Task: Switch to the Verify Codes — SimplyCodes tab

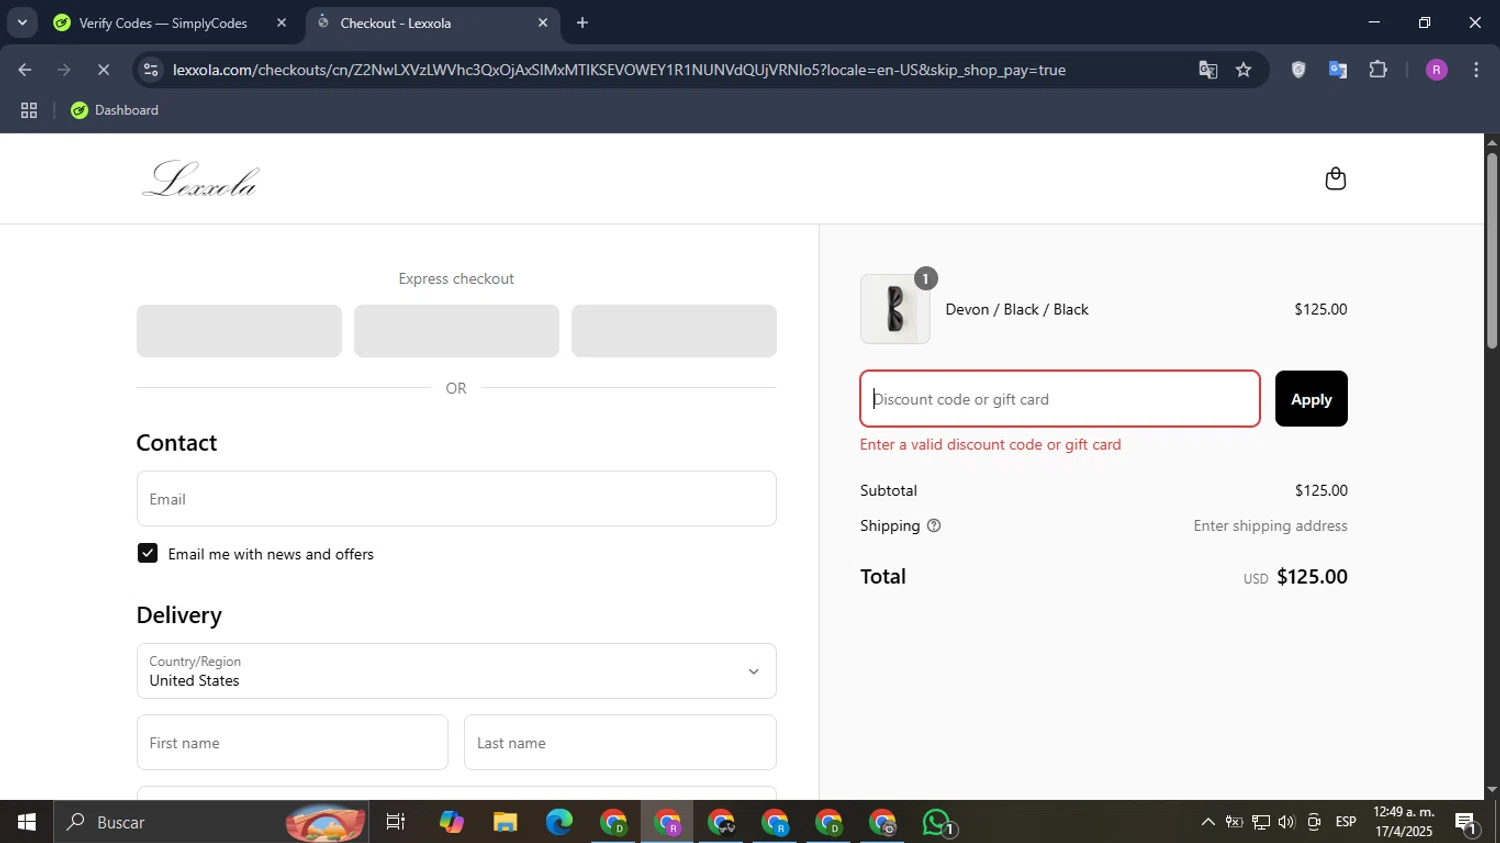Action: coord(163,23)
